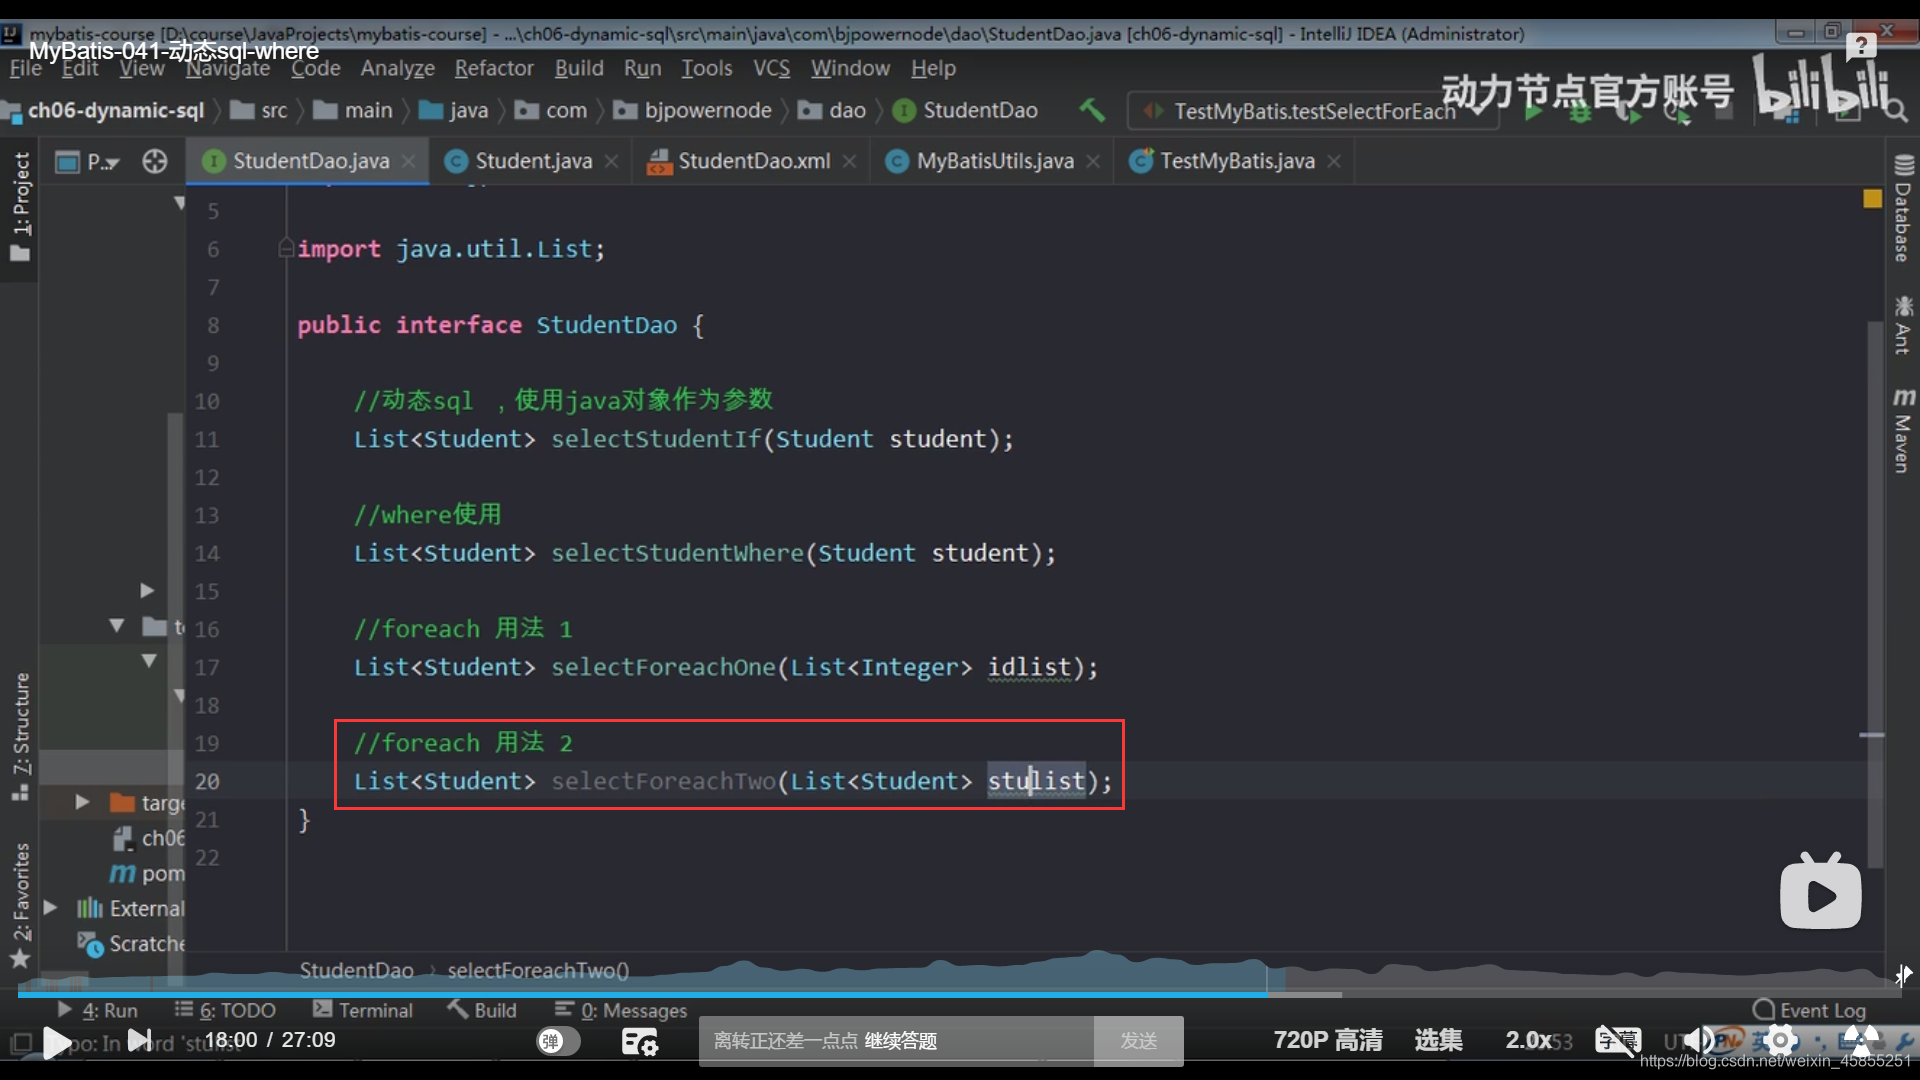Open the Refactor menu
This screenshot has height=1080, width=1920.
point(494,69)
